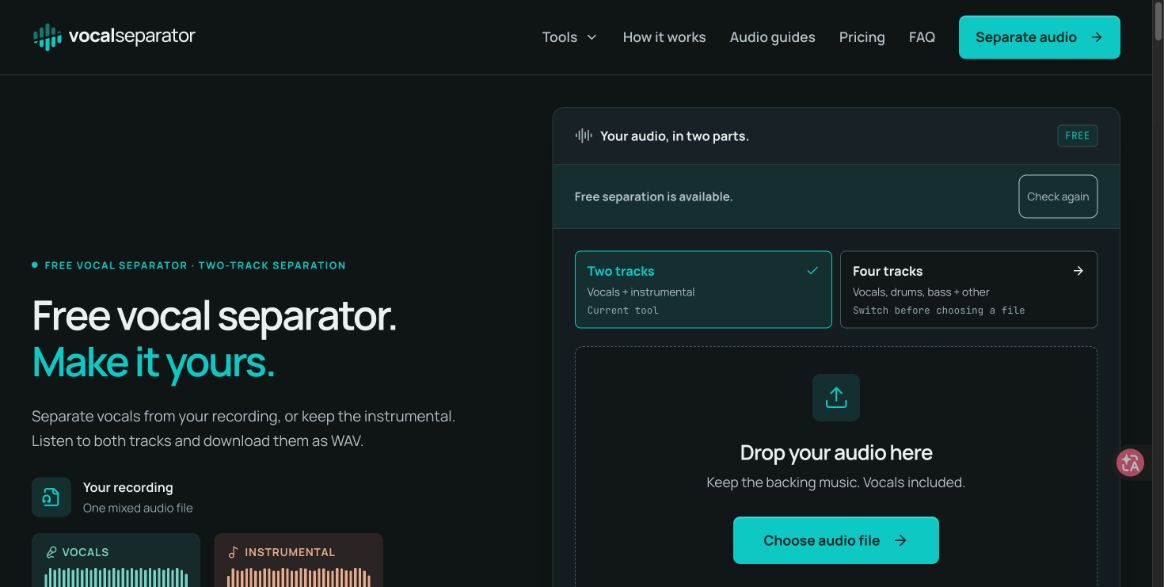Click the 'Make it yours.' teal heading
The height and width of the screenshot is (587, 1164).
click(153, 363)
